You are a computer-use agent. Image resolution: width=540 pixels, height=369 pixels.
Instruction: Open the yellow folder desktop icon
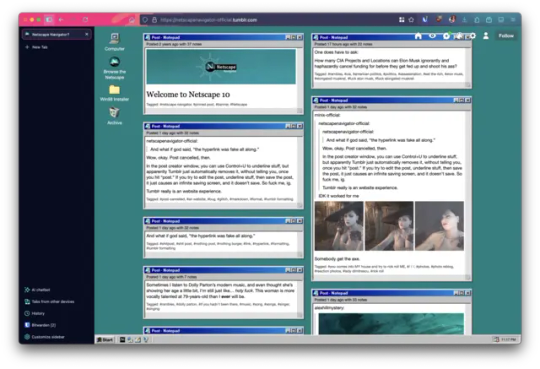pos(114,93)
